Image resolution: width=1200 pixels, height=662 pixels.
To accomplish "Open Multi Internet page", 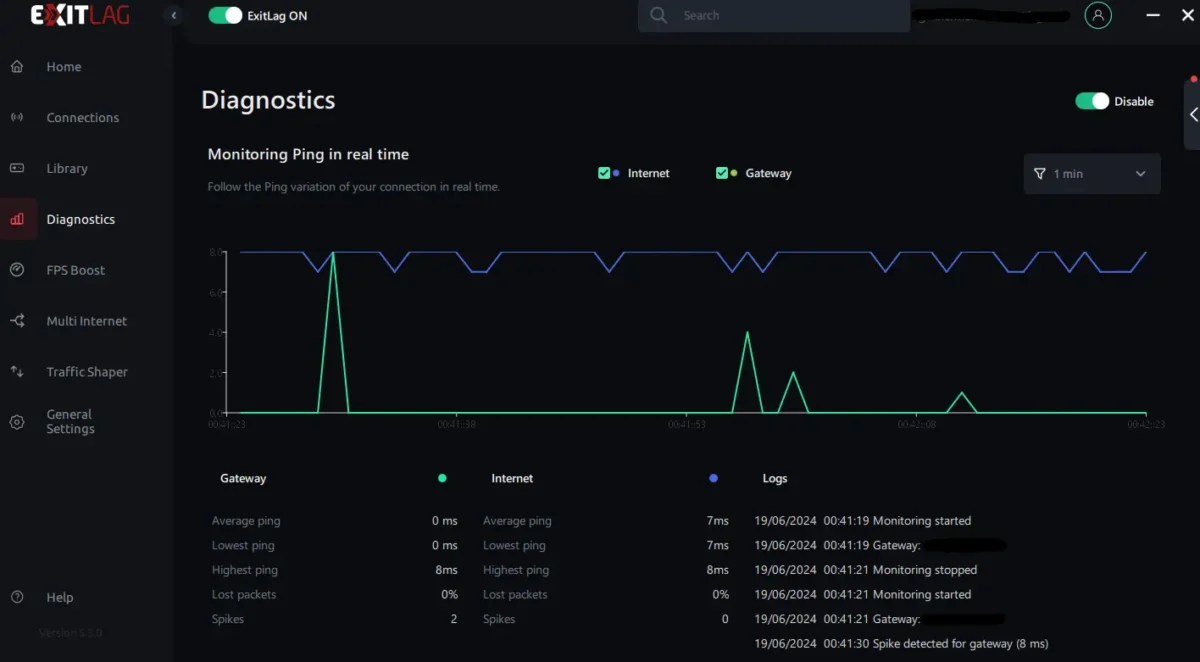I will (x=87, y=321).
